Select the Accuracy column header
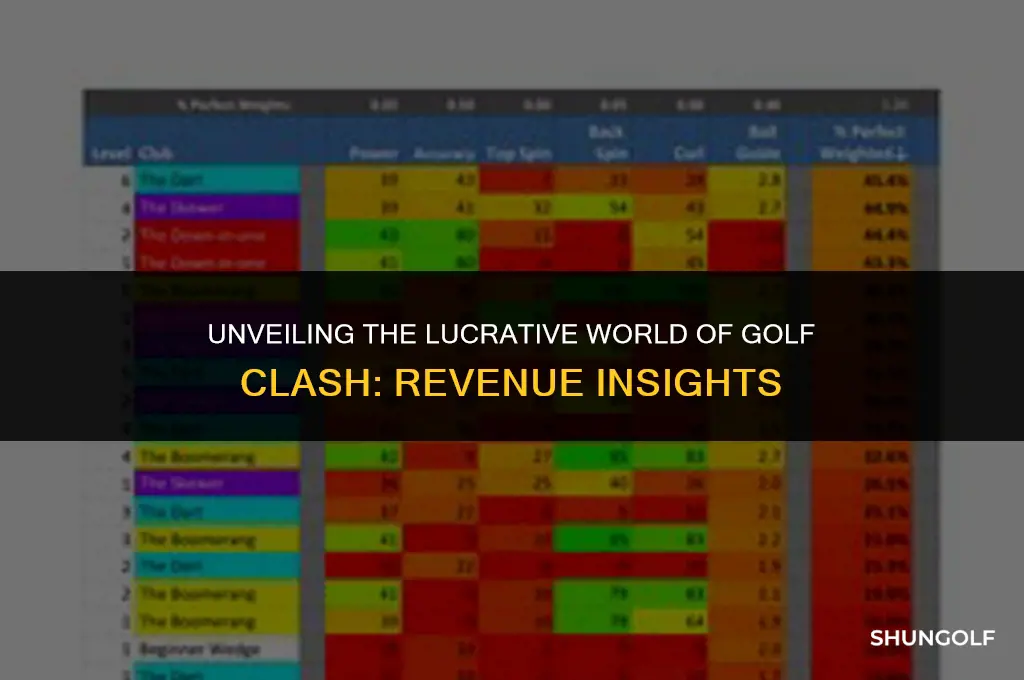1024x680 pixels. coord(444,154)
